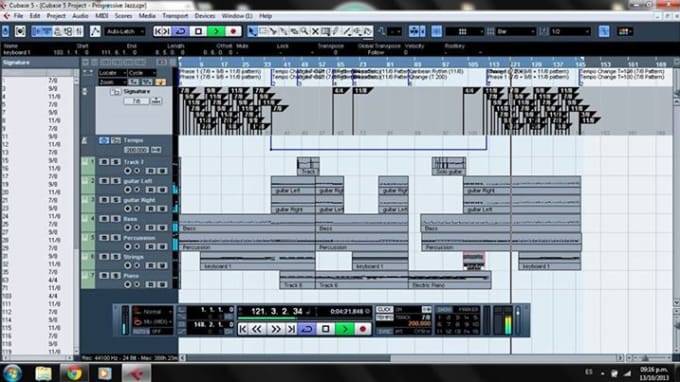680x382 pixels.
Task: Click the Electric Piano clip on Piano track
Action: pyautogui.click(x=450, y=280)
